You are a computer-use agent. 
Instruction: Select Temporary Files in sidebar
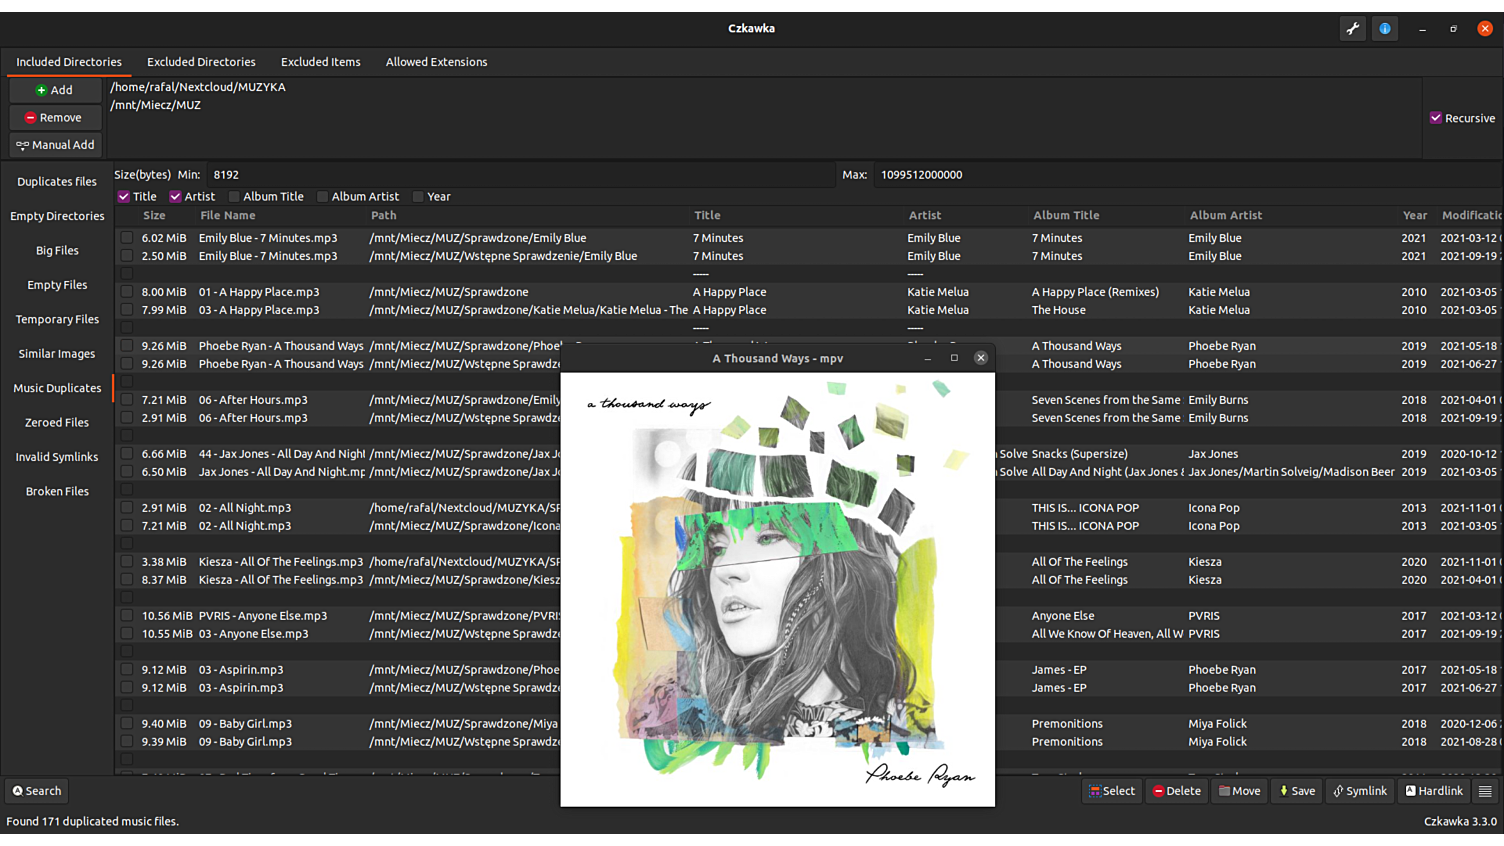(x=57, y=320)
